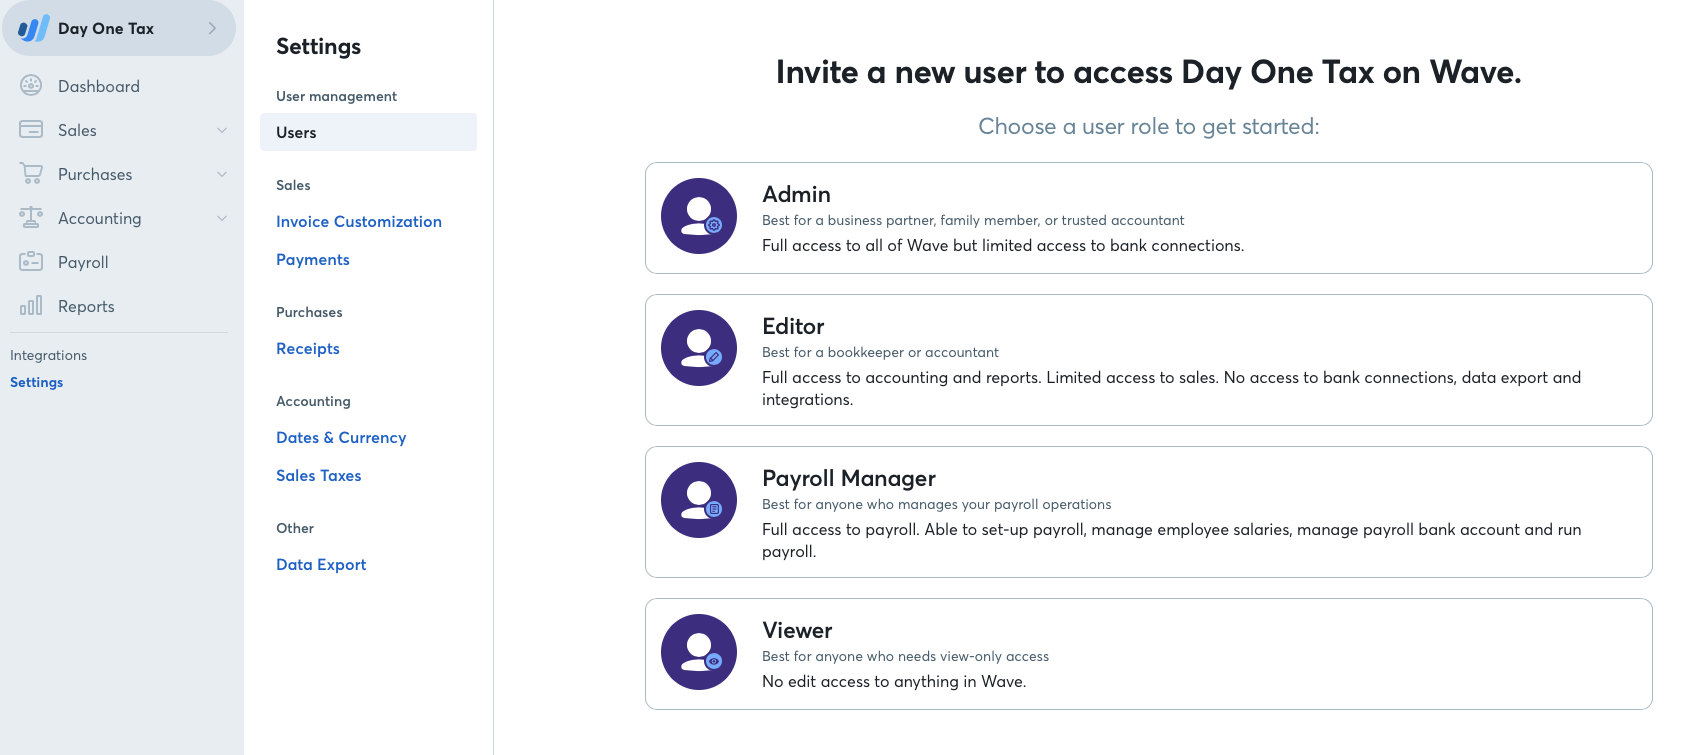The width and height of the screenshot is (1700, 755).
Task: Expand the Purchases menu chevron
Action: click(222, 174)
